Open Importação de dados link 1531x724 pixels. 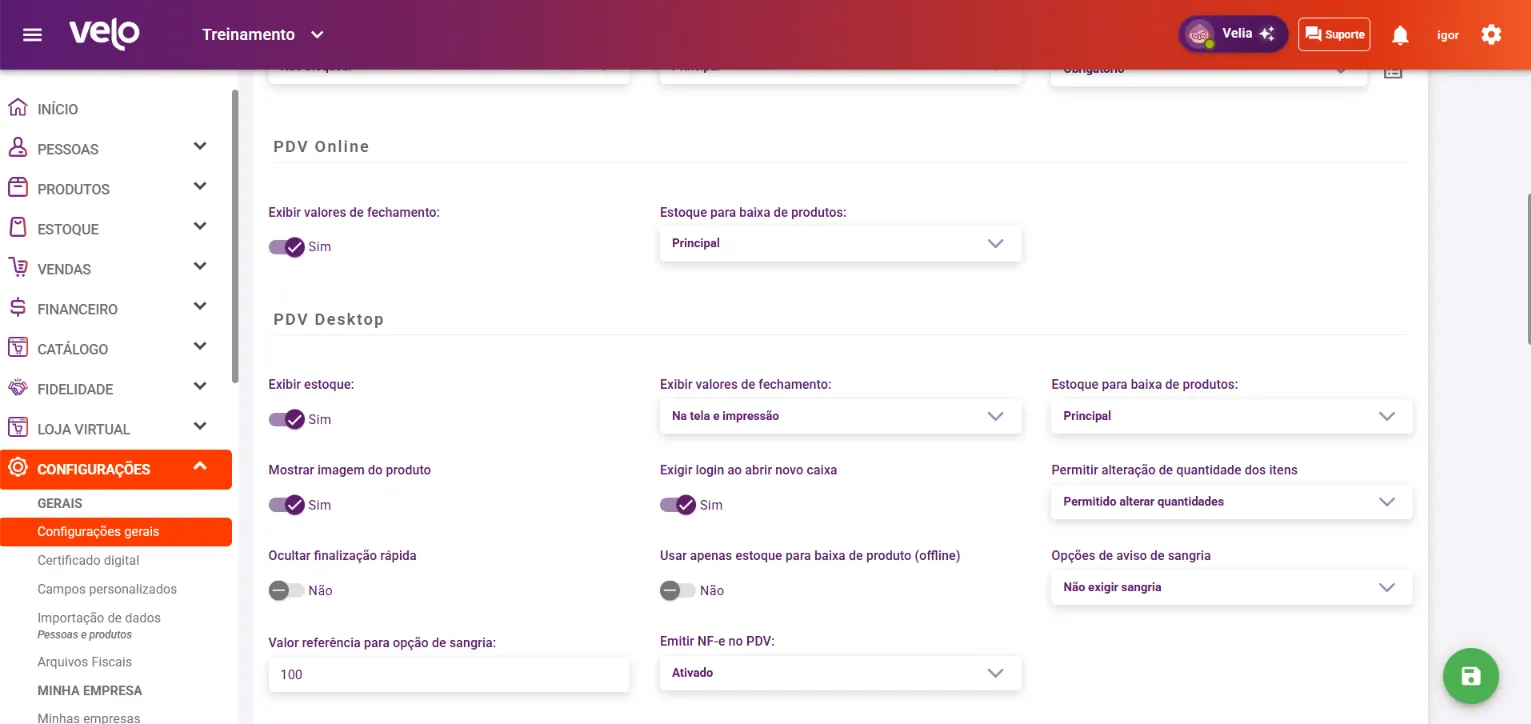tap(99, 618)
